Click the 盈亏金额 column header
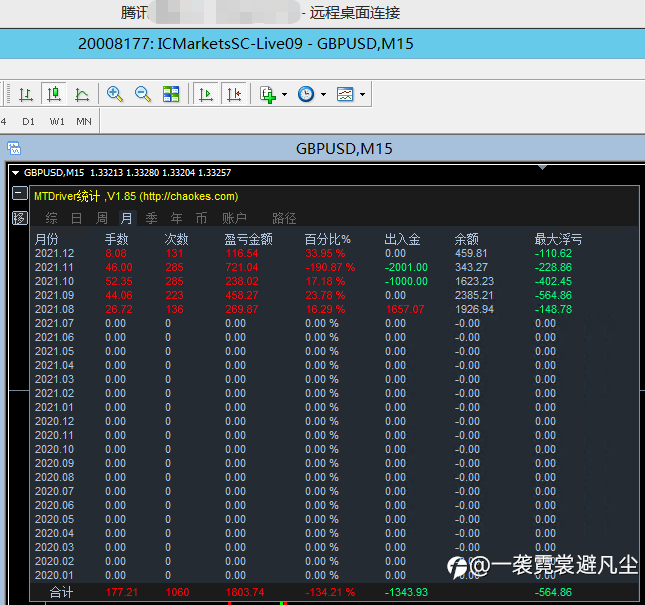 [x=248, y=239]
